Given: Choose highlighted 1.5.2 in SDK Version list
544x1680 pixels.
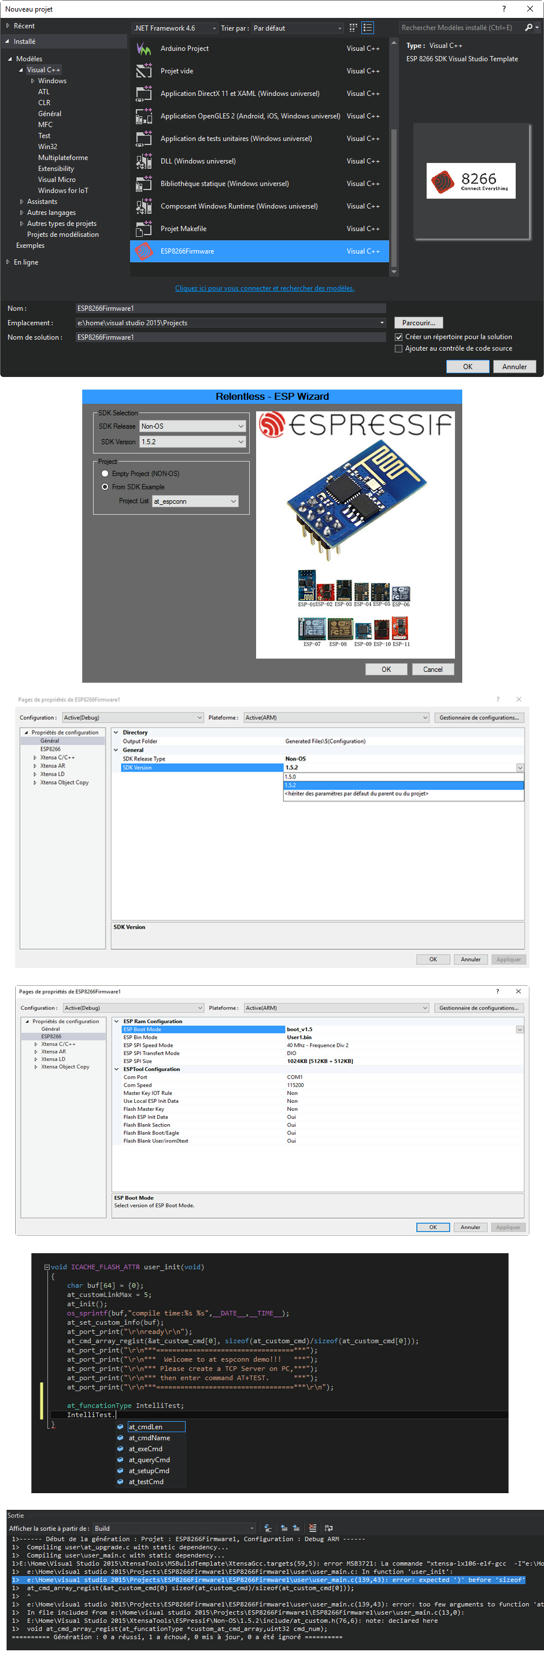Looking at the screenshot, I should click(404, 785).
